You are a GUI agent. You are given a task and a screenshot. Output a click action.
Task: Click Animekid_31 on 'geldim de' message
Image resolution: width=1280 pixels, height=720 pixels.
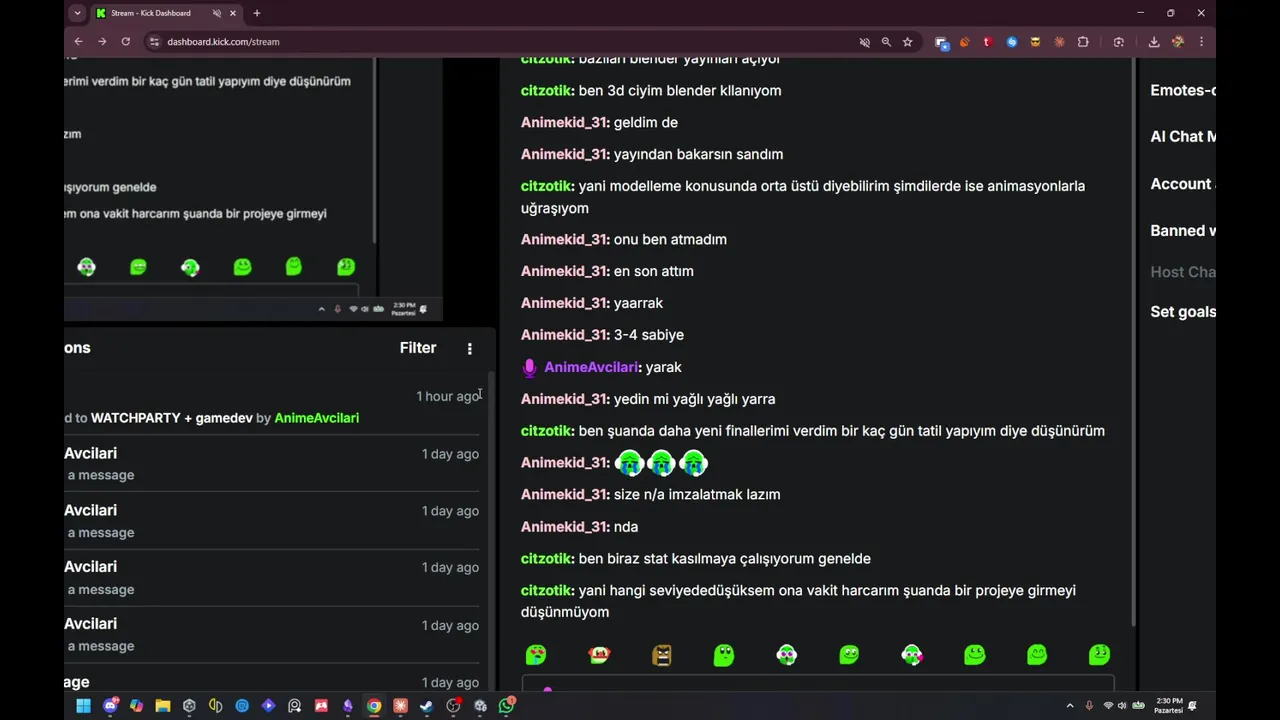click(565, 122)
